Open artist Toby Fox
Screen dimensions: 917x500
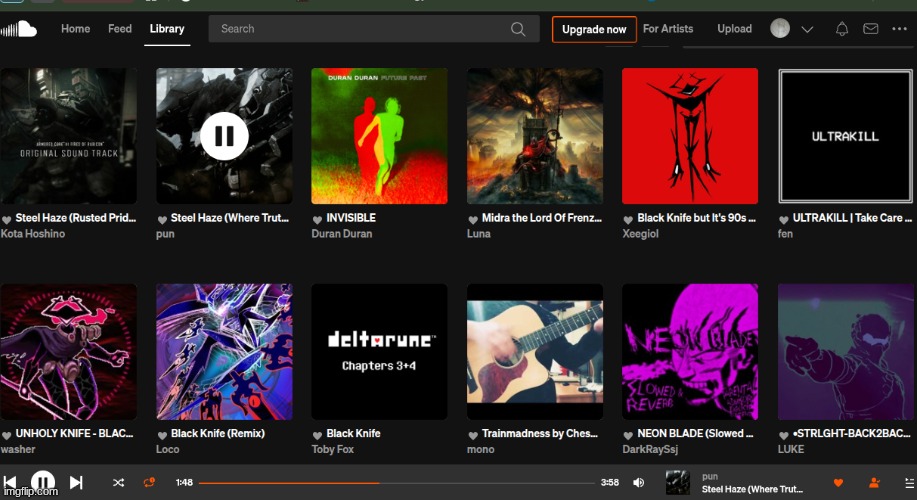[x=332, y=449]
